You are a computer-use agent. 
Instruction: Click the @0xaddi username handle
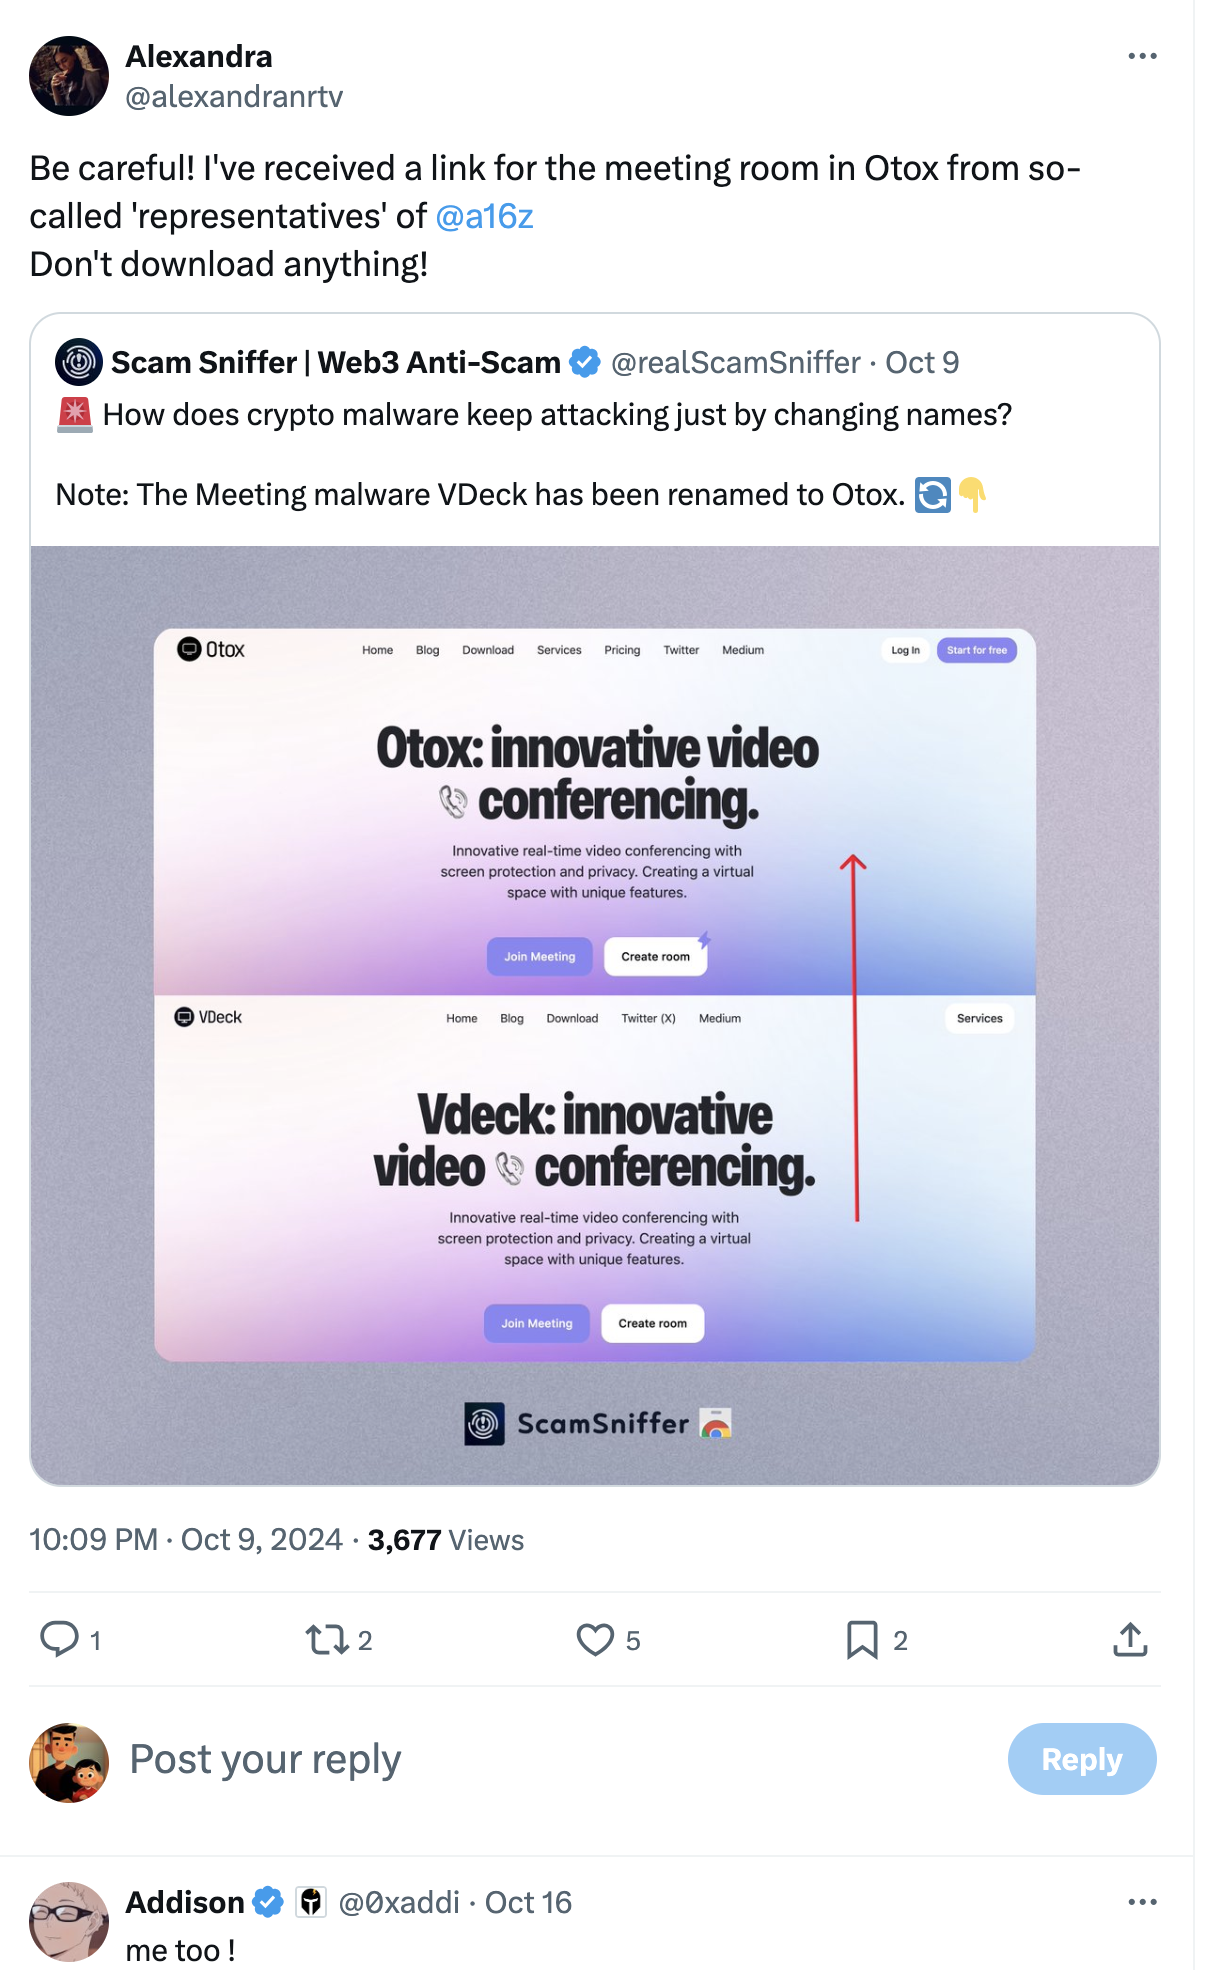tap(399, 1902)
